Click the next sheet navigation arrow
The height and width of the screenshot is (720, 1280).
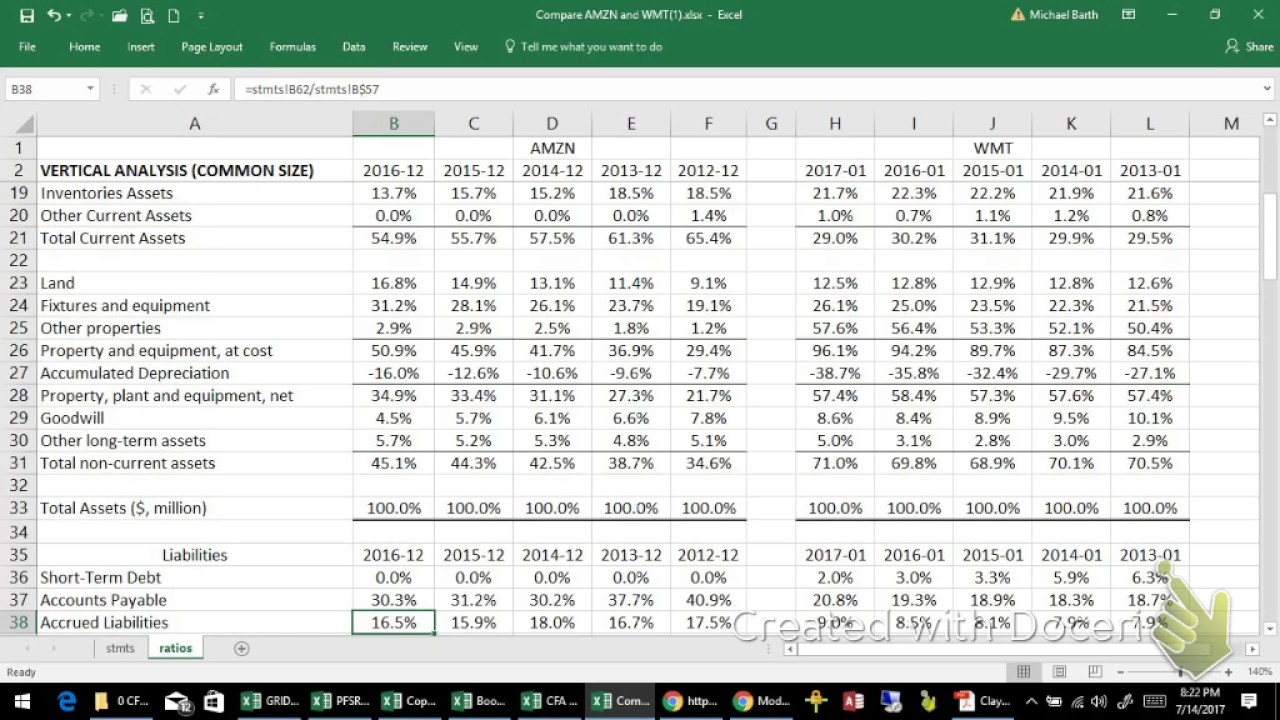[53, 649]
